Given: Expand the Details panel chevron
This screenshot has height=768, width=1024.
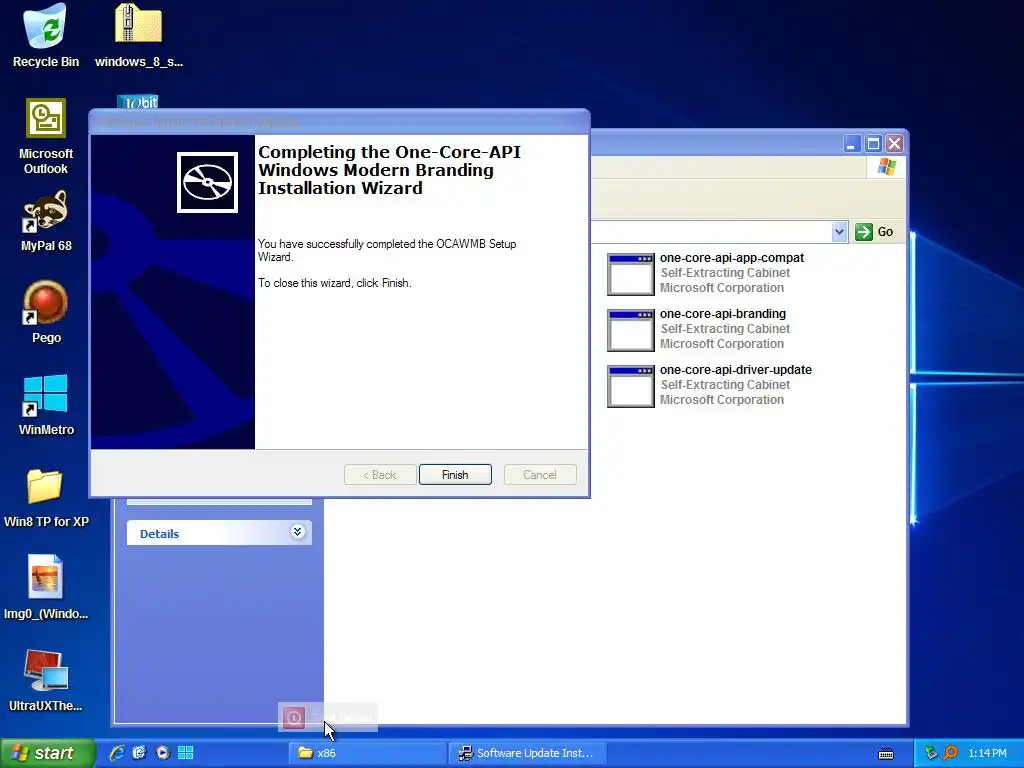Looking at the screenshot, I should click(297, 532).
